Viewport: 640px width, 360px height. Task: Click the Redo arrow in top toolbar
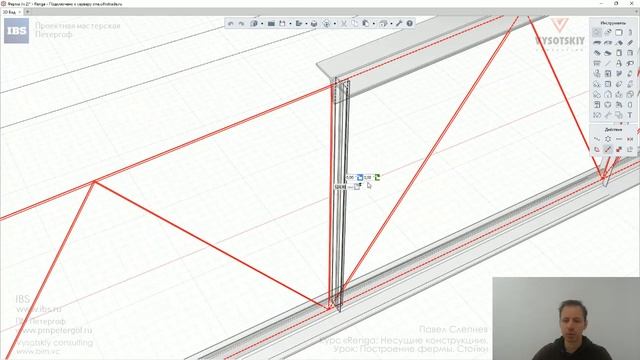241,24
